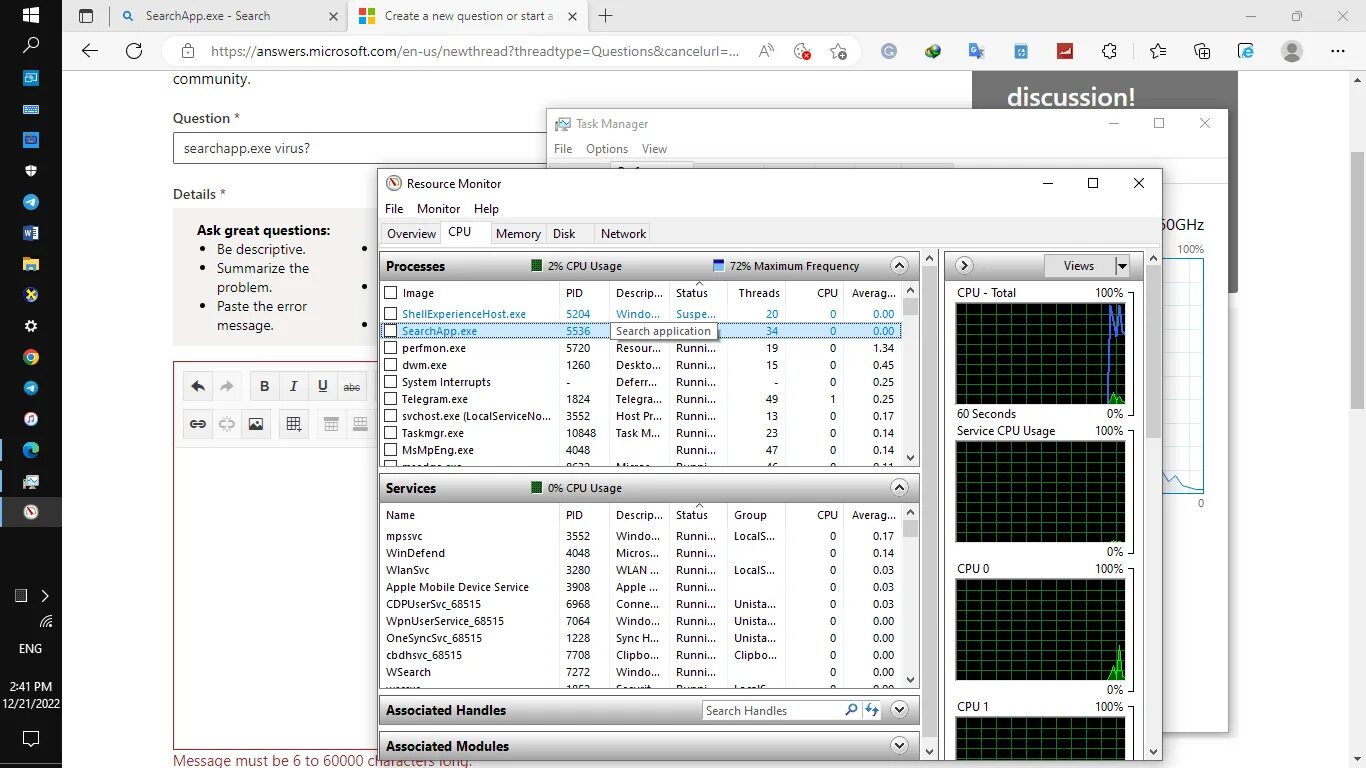Image resolution: width=1366 pixels, height=768 pixels.
Task: Undo the last edit with the back arrow
Action: click(x=197, y=386)
